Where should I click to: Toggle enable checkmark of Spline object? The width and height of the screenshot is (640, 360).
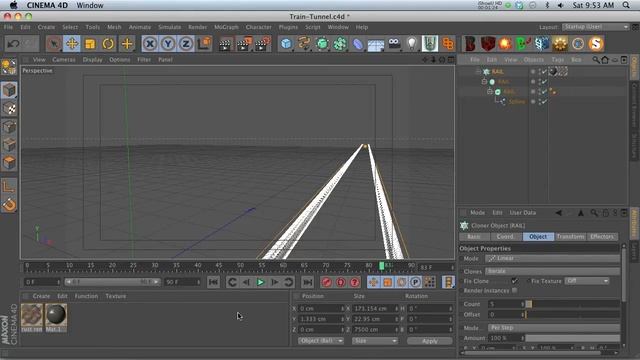click(x=544, y=102)
